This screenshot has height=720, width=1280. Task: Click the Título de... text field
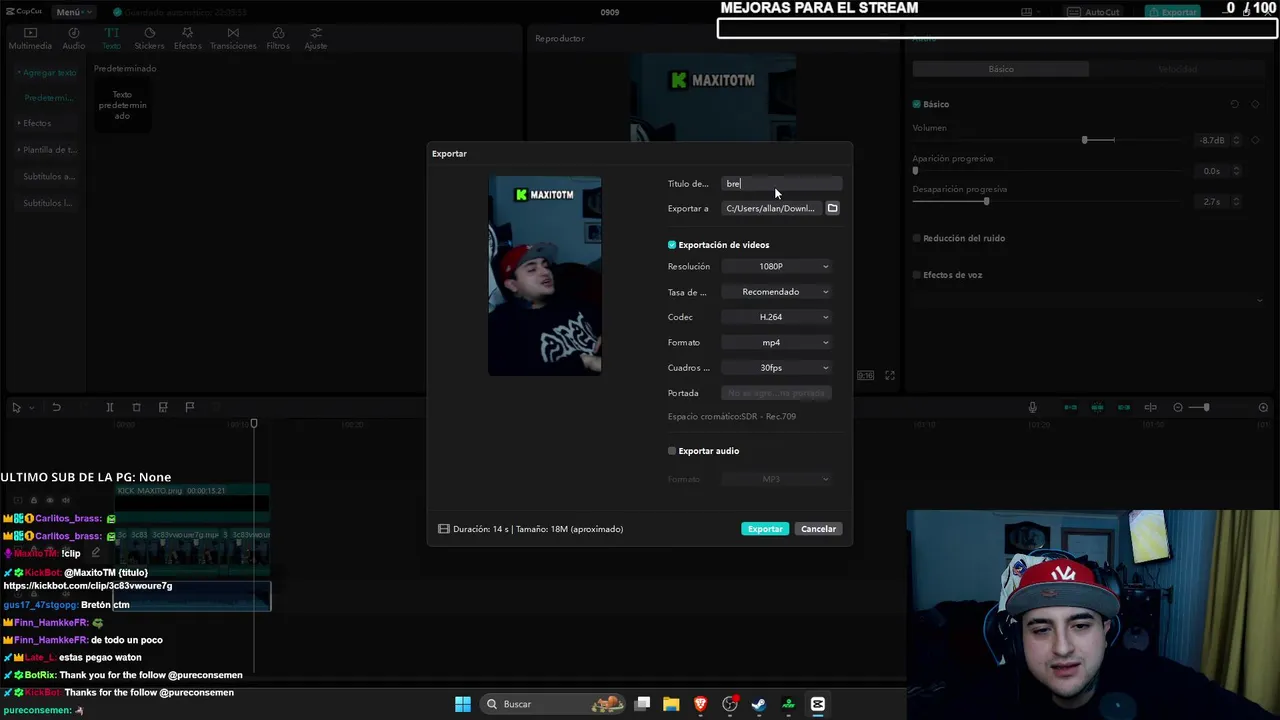782,184
